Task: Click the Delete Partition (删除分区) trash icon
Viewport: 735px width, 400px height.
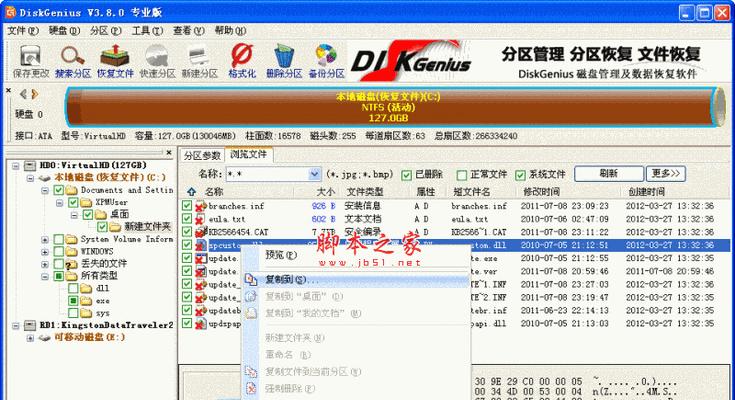Action: tap(284, 56)
